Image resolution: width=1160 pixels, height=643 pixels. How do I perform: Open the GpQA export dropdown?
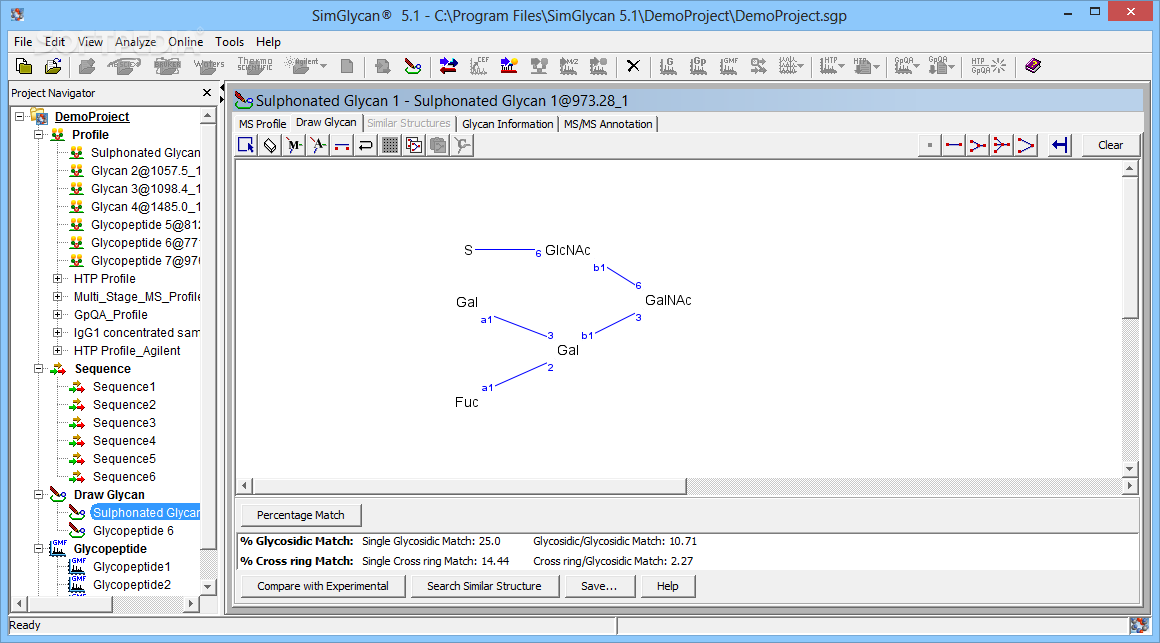(x=951, y=67)
